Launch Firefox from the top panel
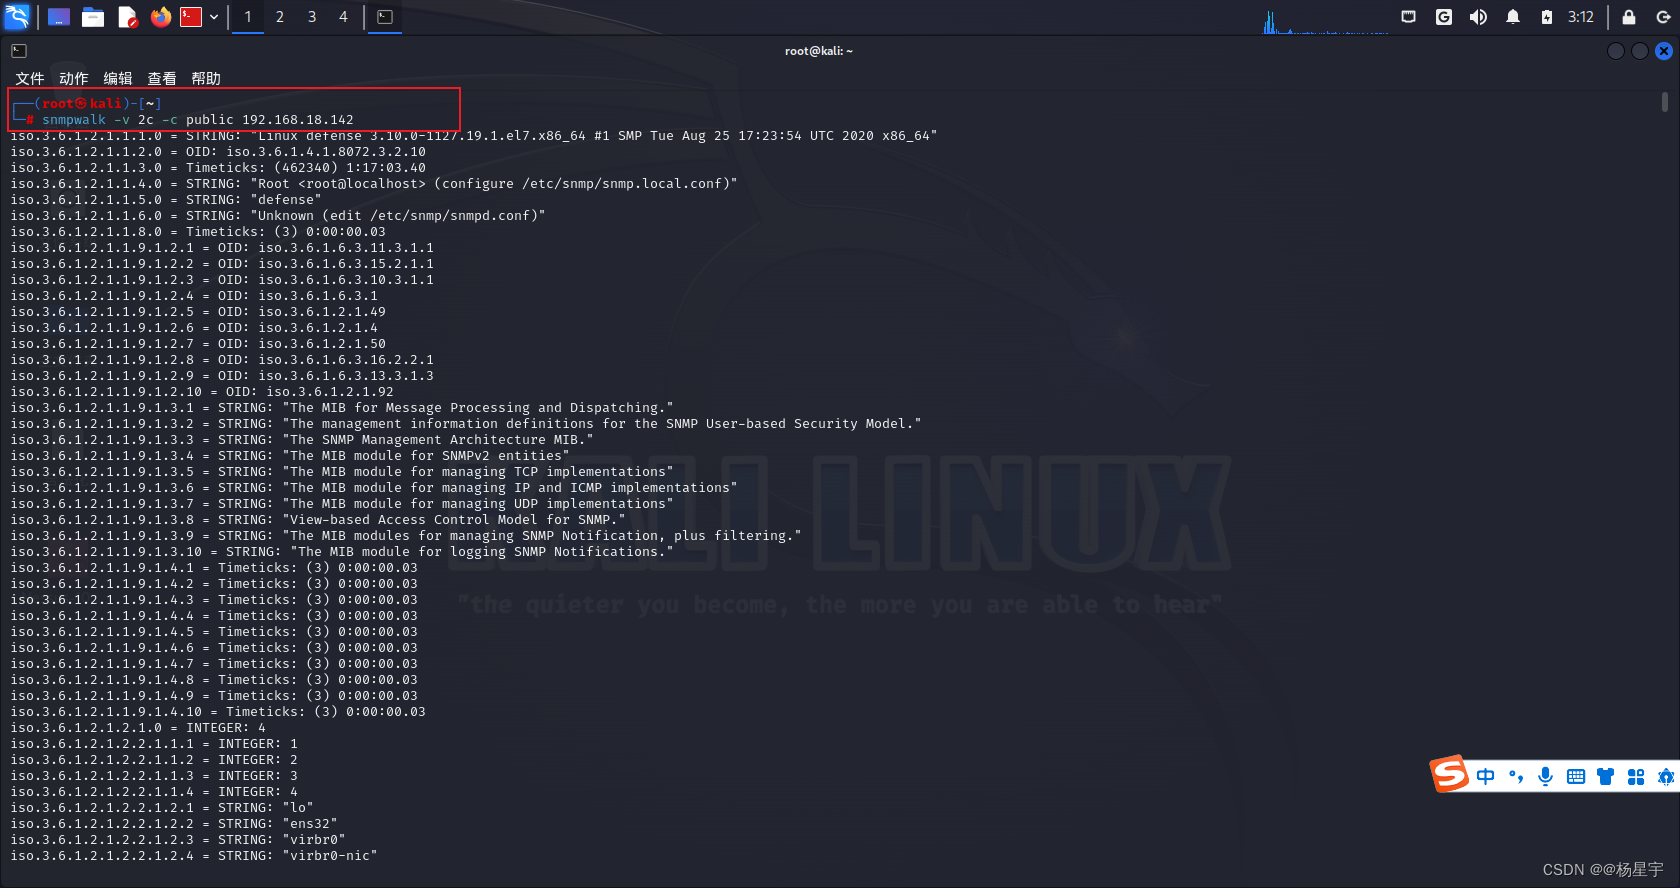The image size is (1680, 888). pyautogui.click(x=161, y=17)
